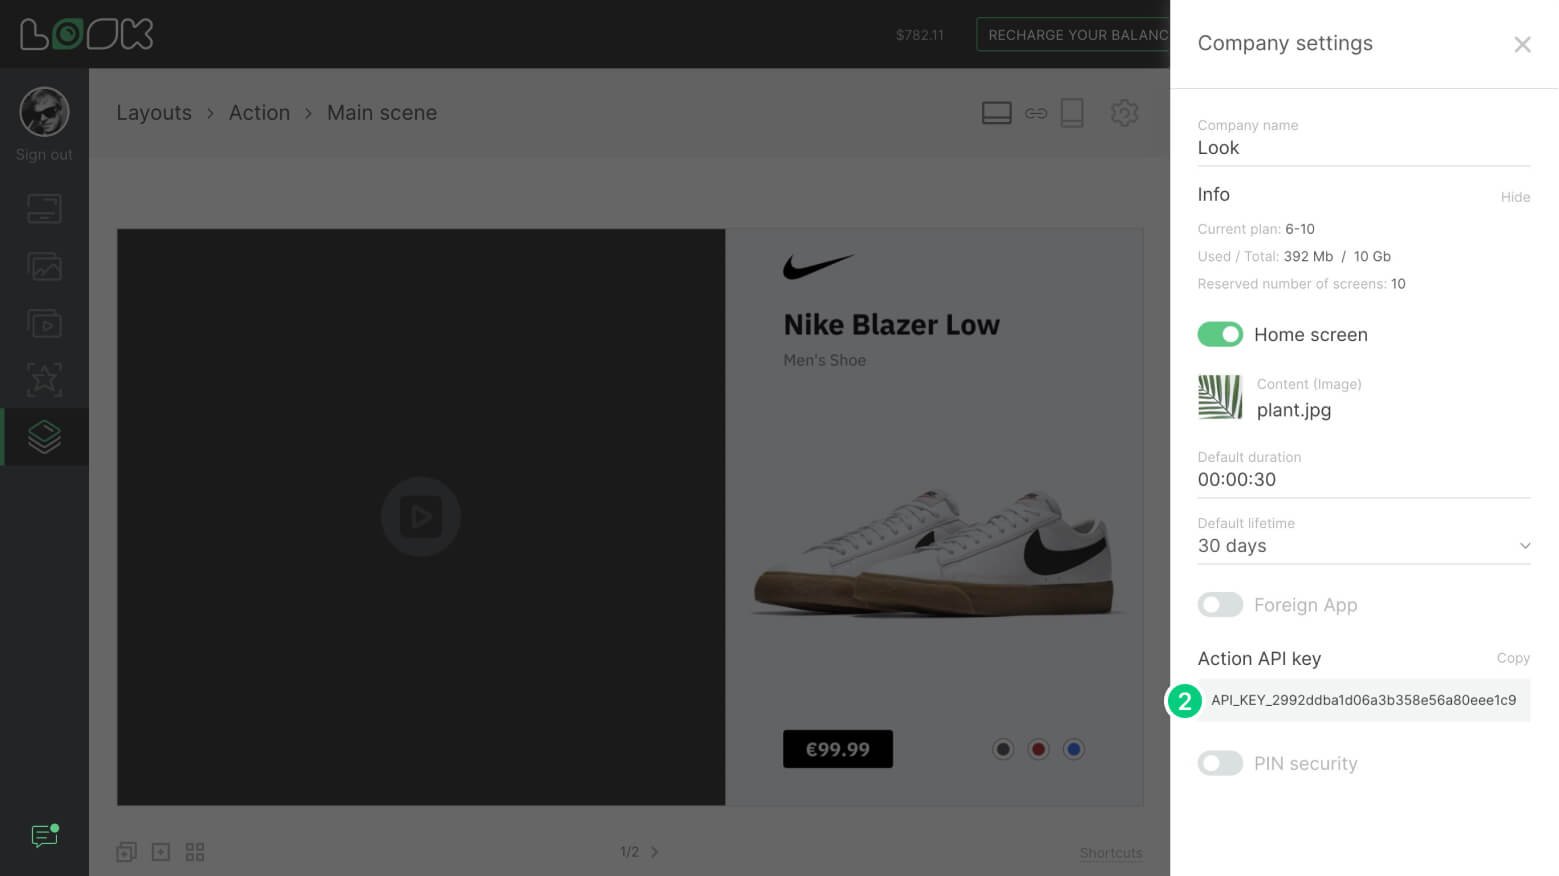The height and width of the screenshot is (876, 1559).
Task: Click the star-shaped apps icon in the sidebar
Action: [44, 380]
